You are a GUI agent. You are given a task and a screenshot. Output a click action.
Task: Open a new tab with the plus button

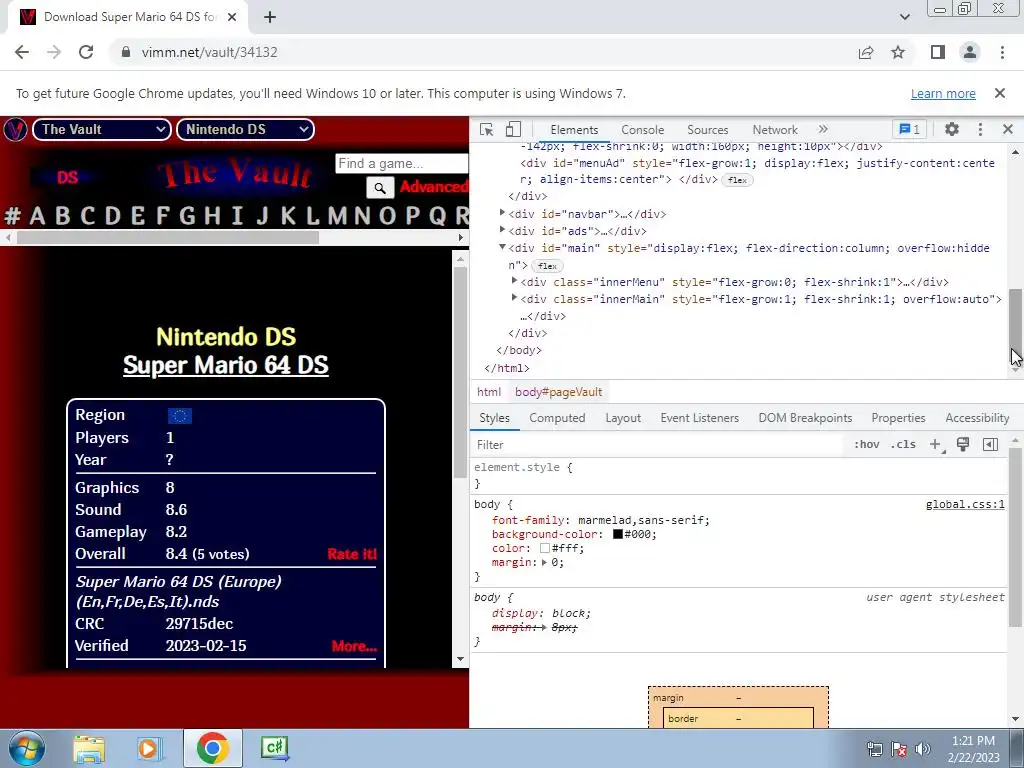(270, 17)
